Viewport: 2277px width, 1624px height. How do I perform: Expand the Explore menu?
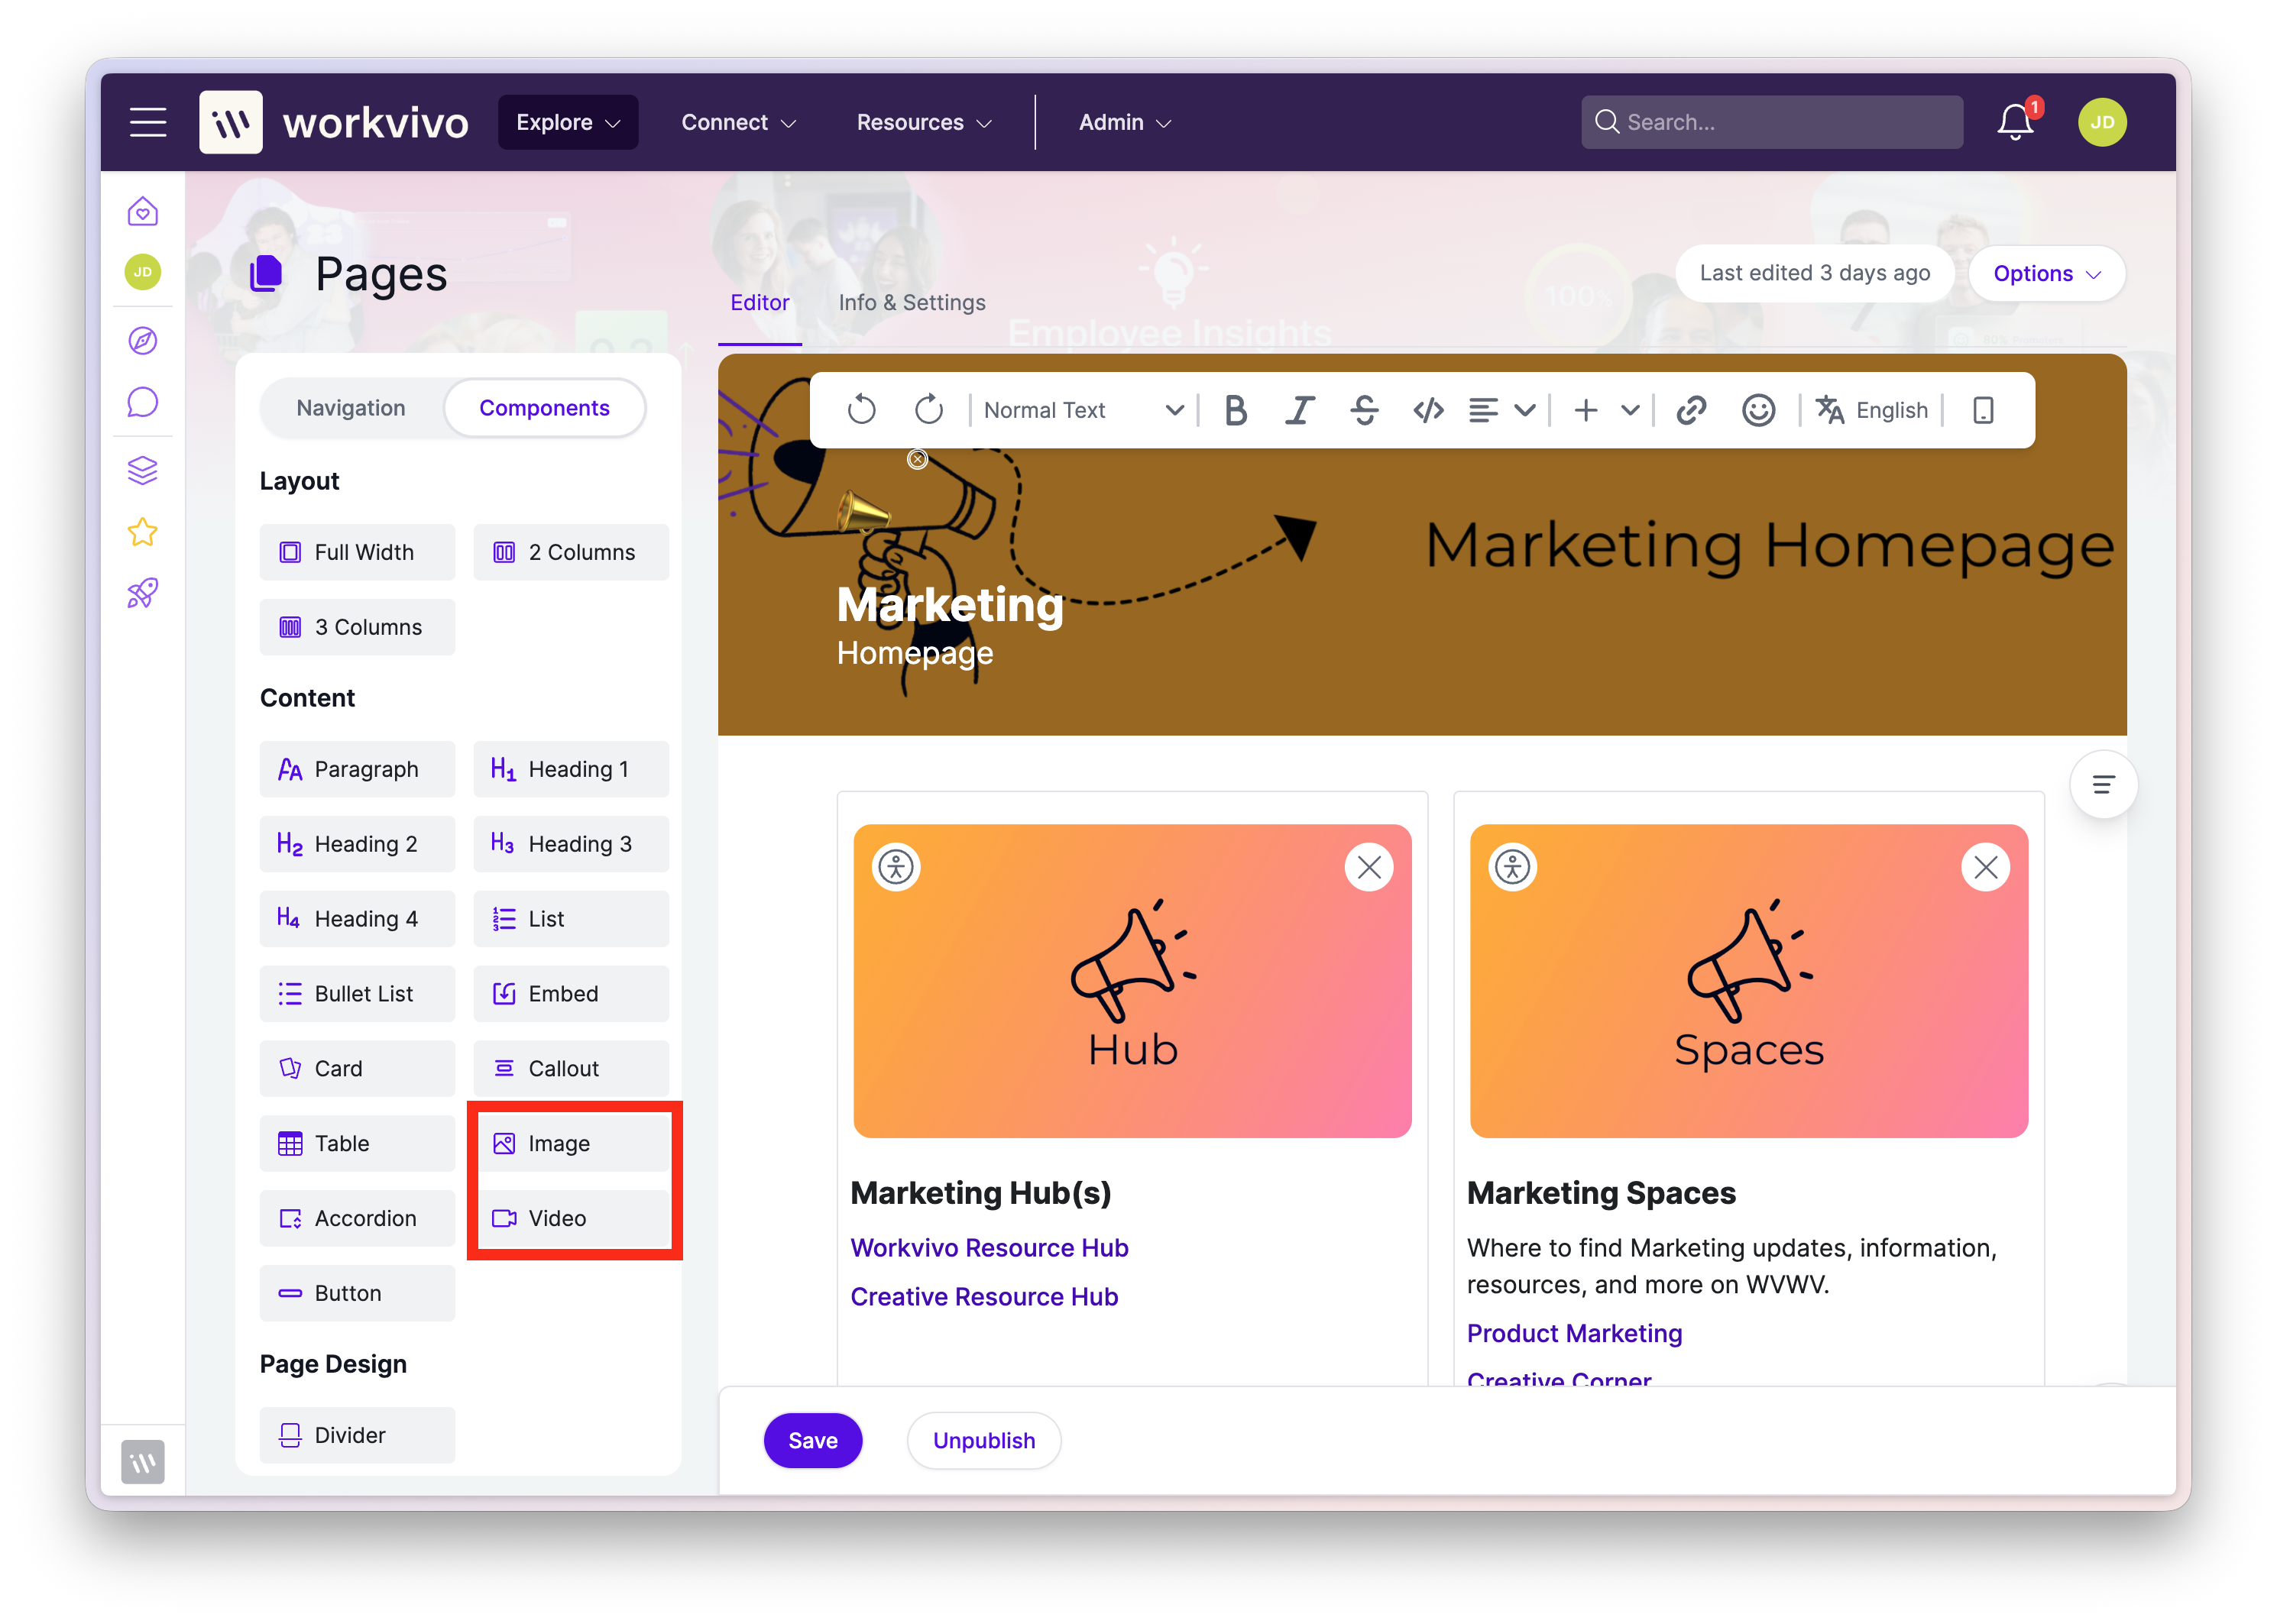click(x=568, y=122)
